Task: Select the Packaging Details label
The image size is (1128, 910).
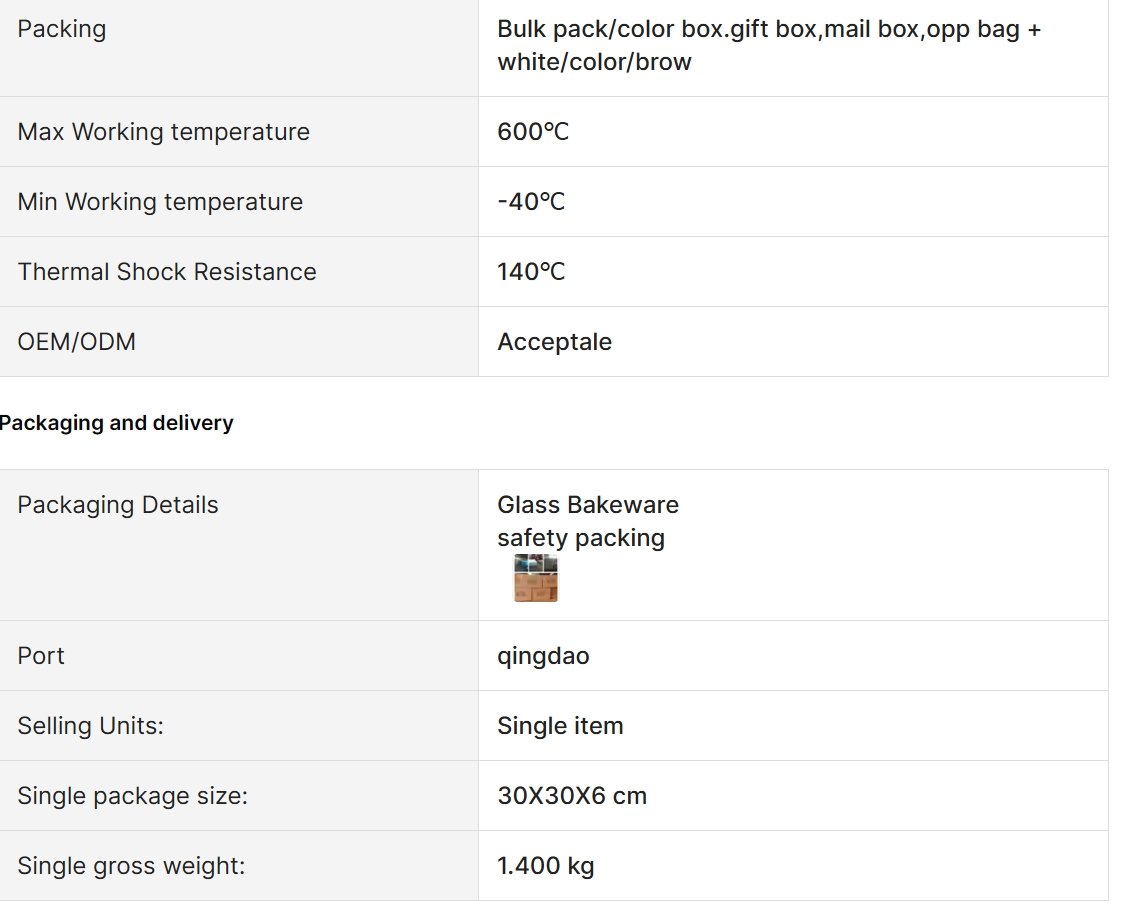Action: point(118,505)
